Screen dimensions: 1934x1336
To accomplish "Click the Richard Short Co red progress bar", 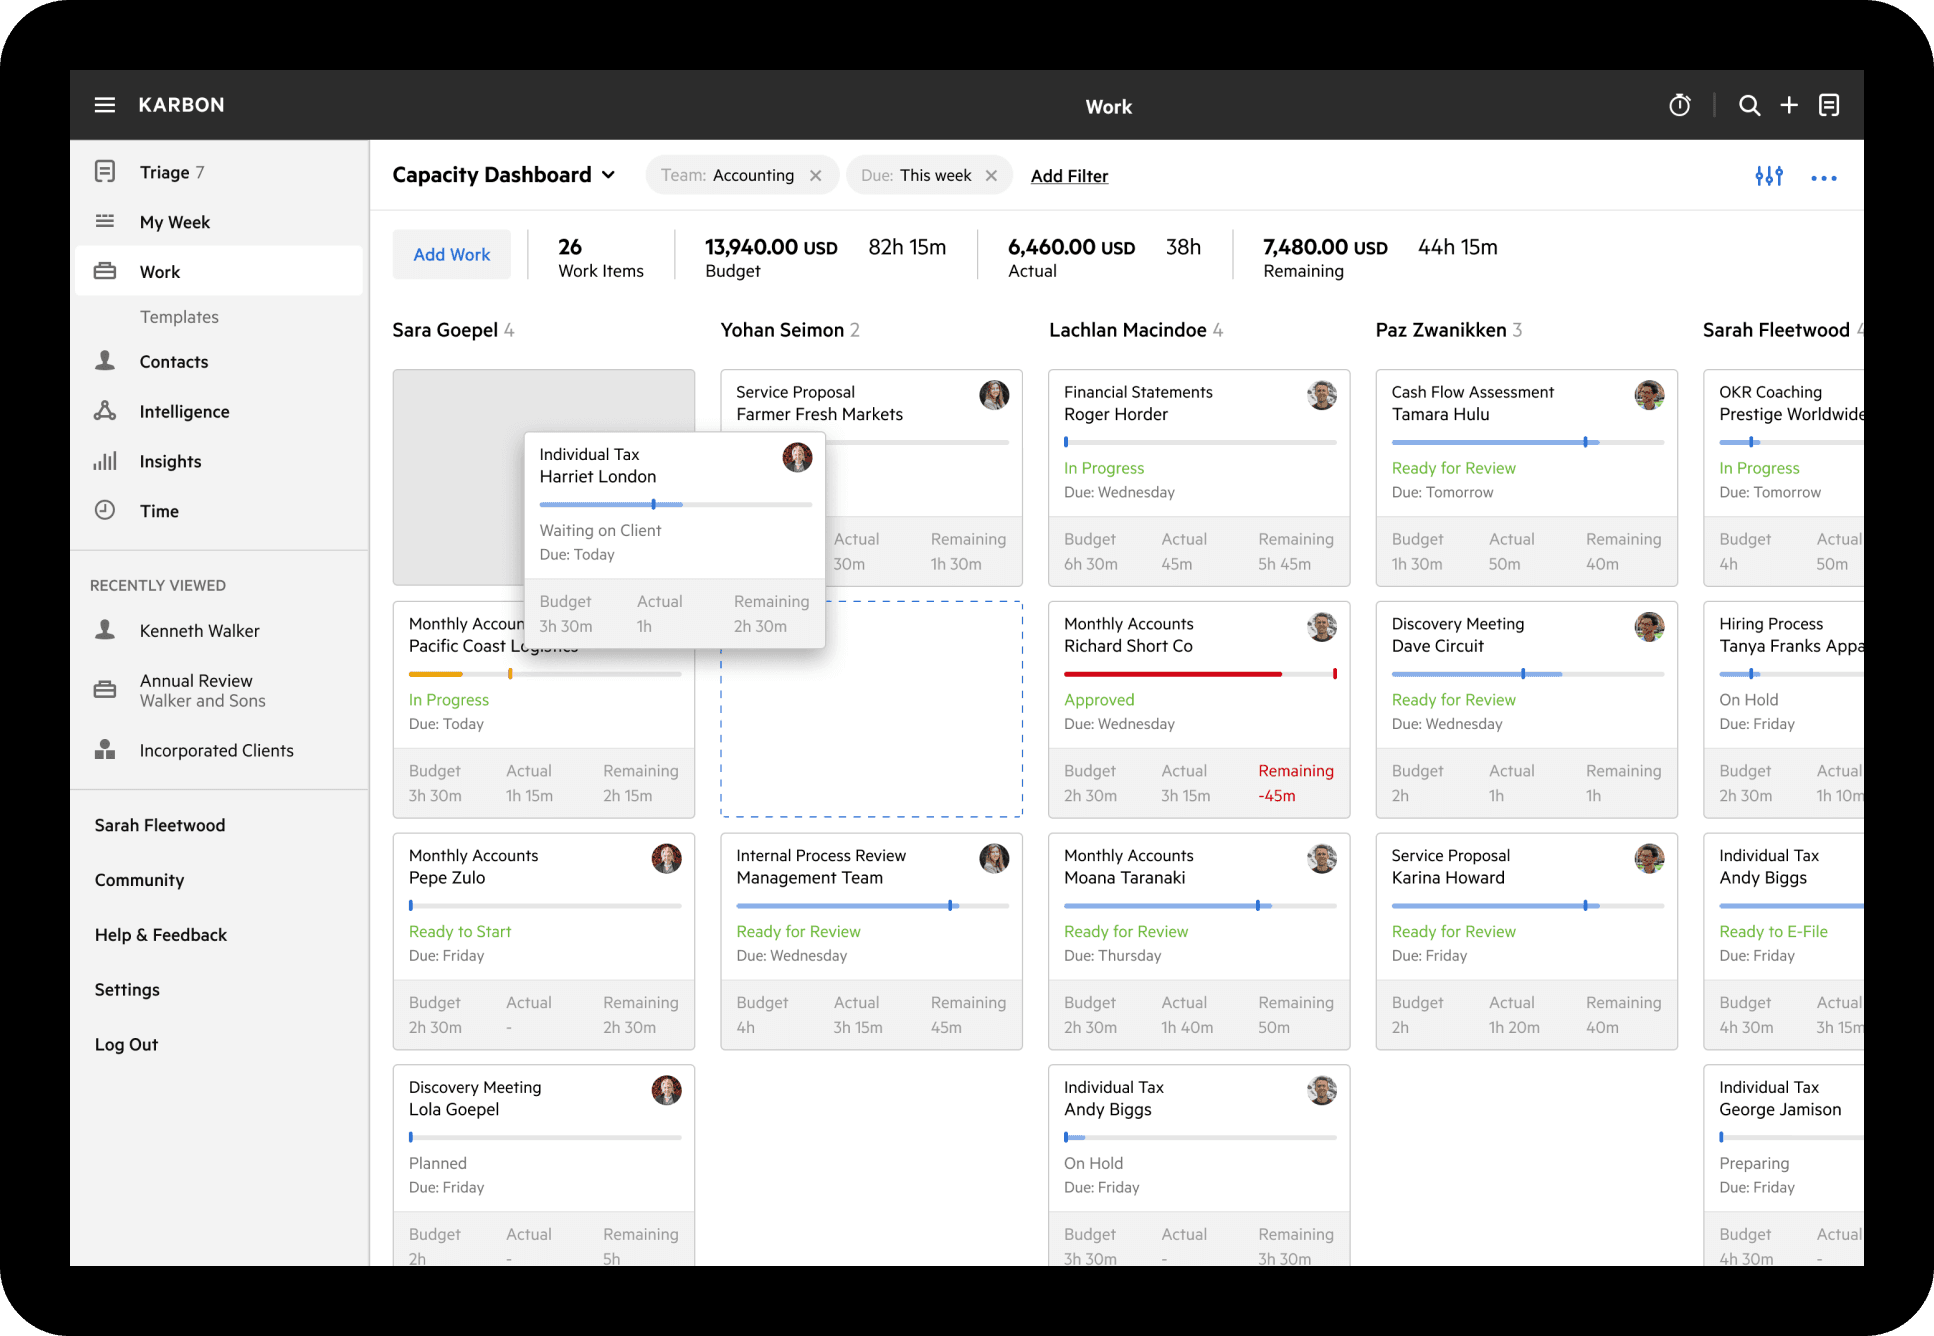I will [x=1172, y=674].
